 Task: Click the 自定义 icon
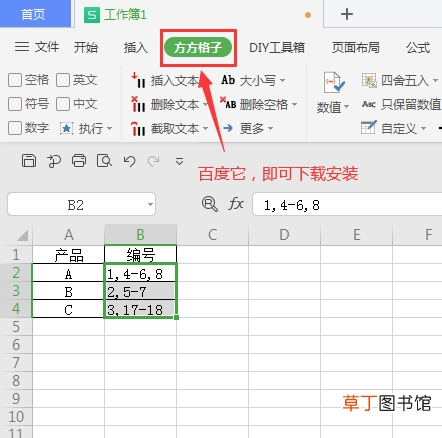[x=369, y=127]
